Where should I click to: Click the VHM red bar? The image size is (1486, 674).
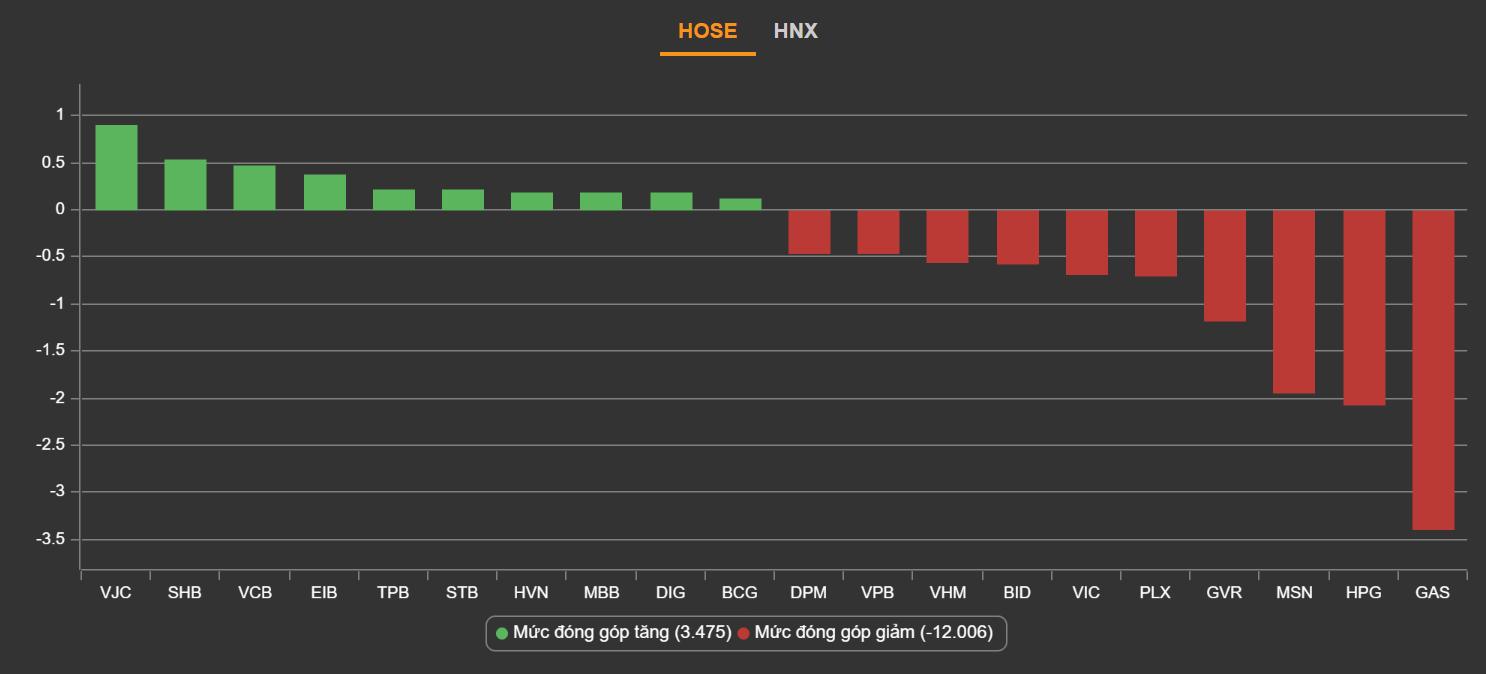[x=947, y=236]
